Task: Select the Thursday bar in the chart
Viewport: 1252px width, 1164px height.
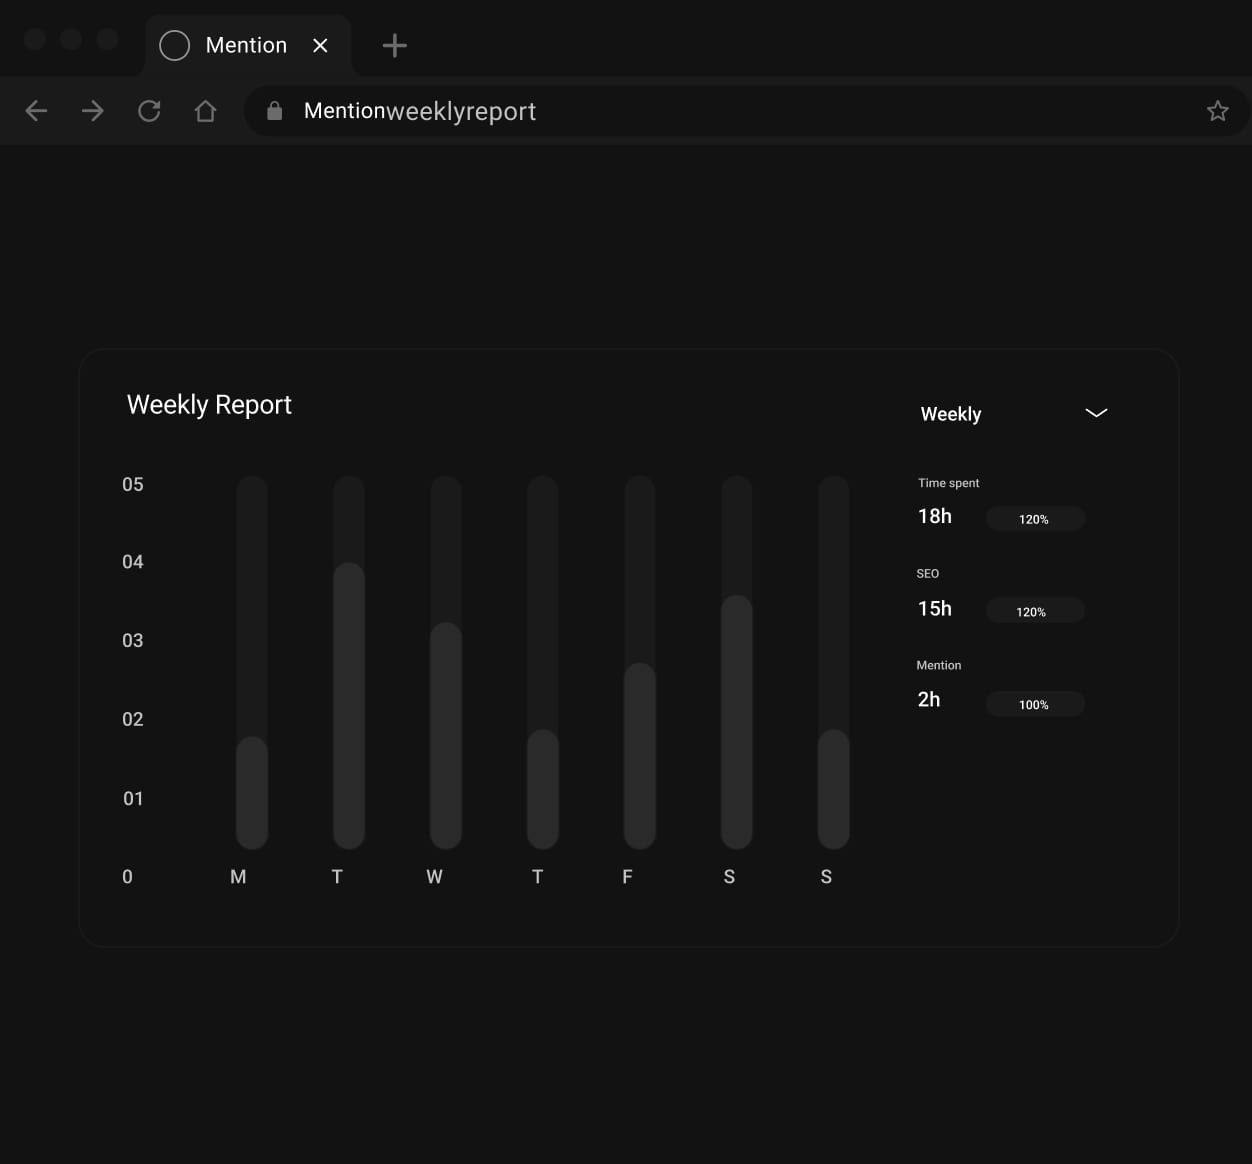Action: pos(543,789)
